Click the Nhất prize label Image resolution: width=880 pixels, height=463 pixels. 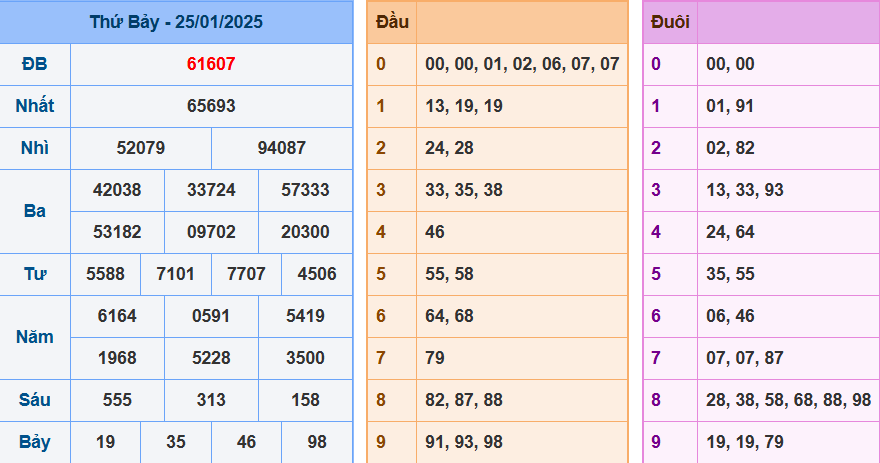point(35,106)
